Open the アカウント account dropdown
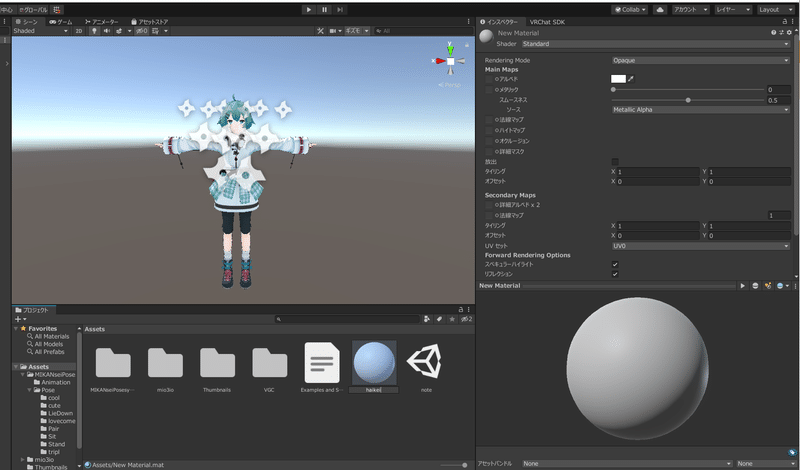 [690, 10]
